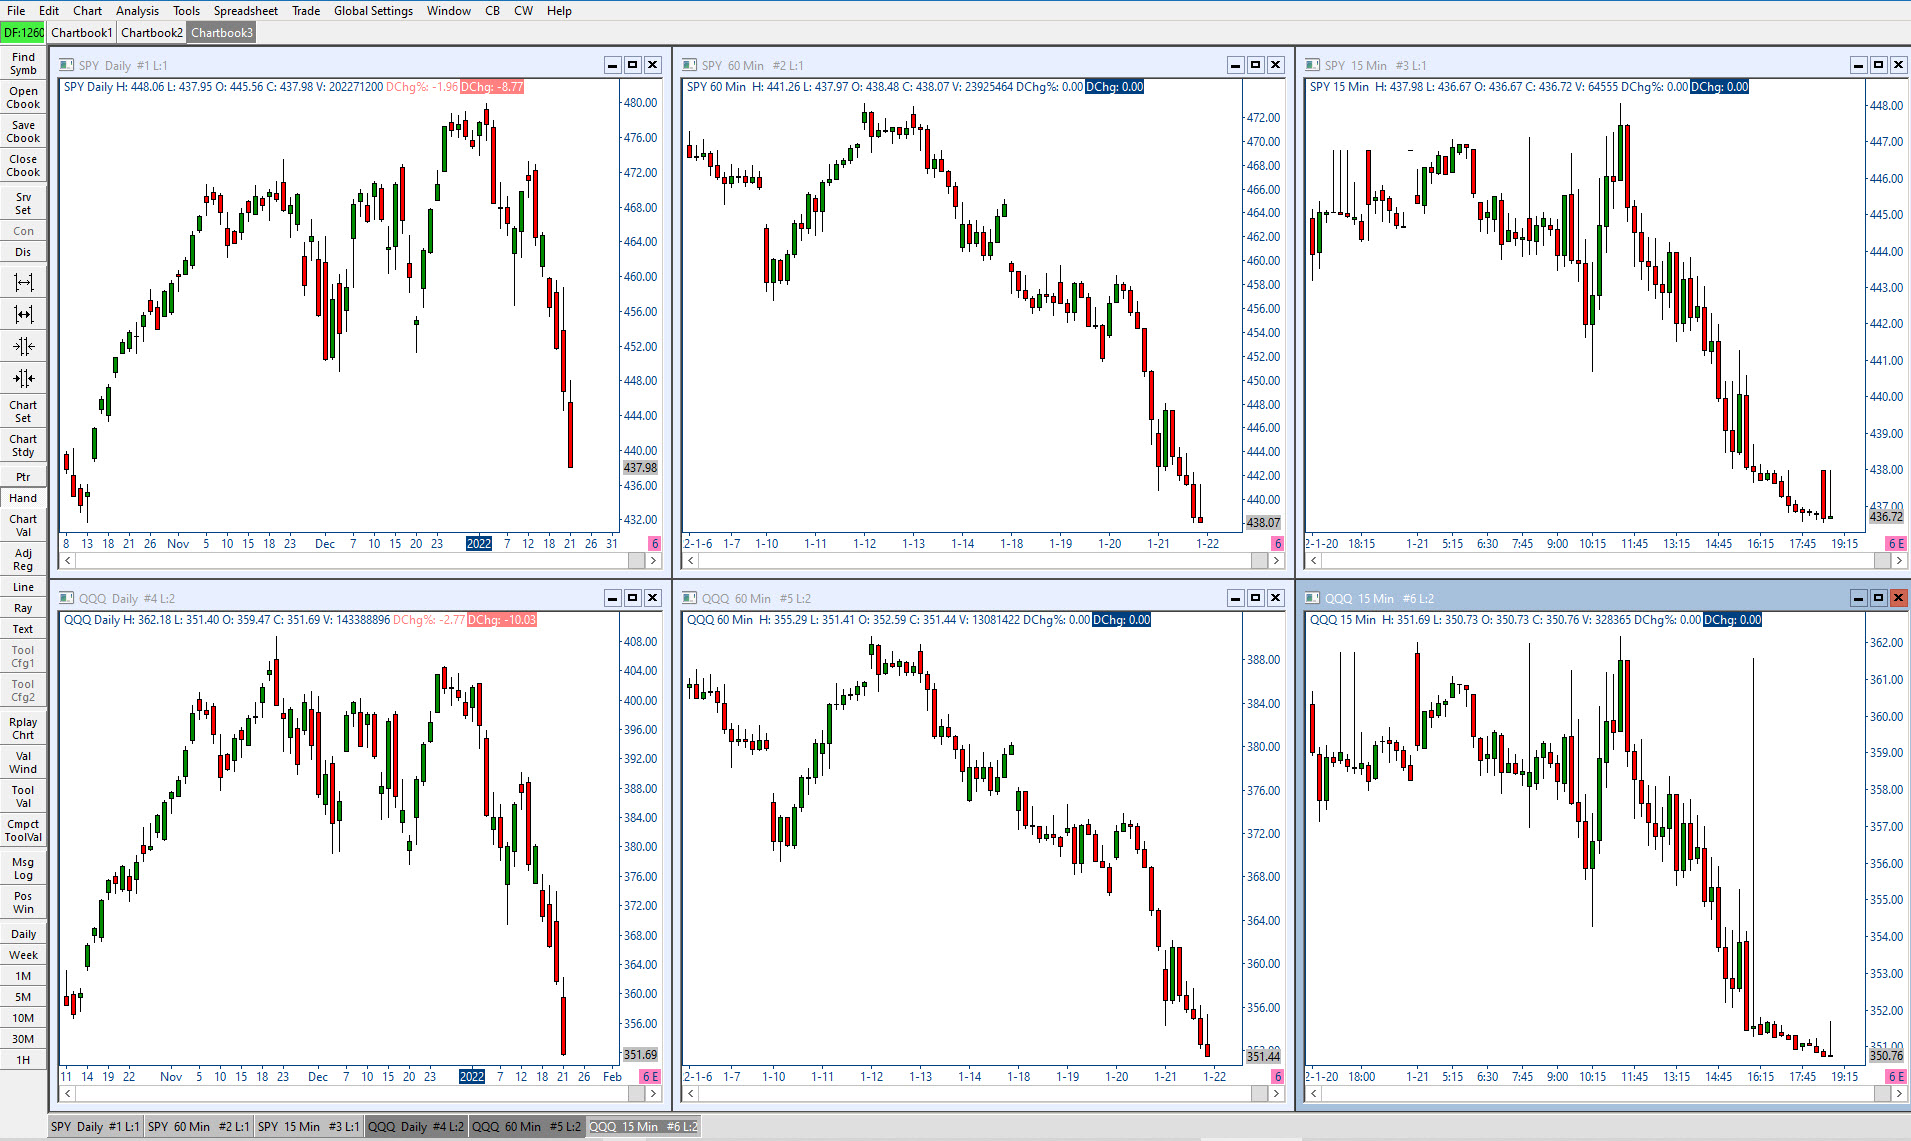Open the Pos Win positions window

(x=23, y=902)
